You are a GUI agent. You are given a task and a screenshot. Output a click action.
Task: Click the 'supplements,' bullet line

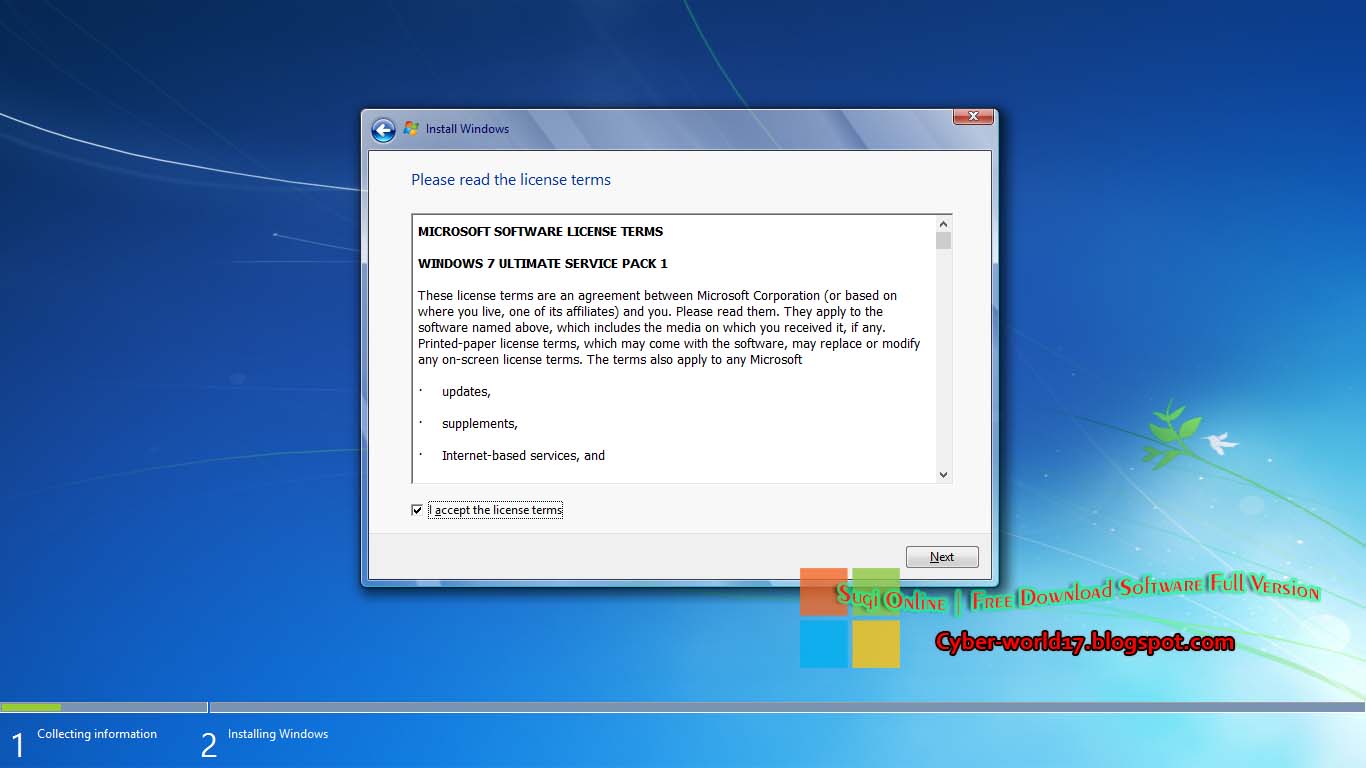(x=480, y=423)
